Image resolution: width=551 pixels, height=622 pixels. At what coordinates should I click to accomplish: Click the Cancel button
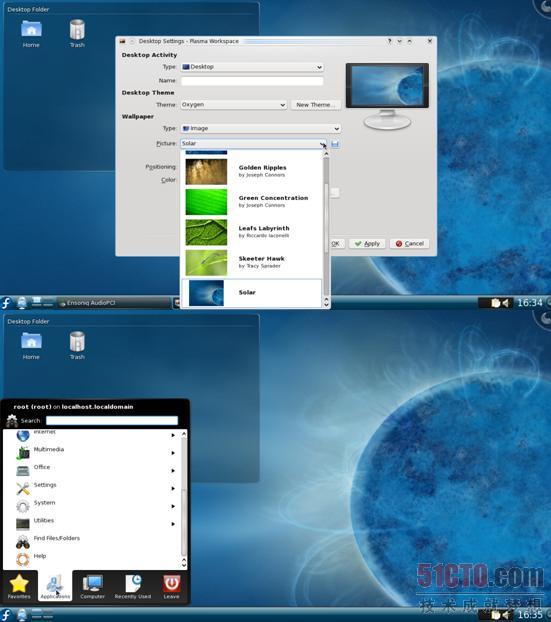pos(409,244)
